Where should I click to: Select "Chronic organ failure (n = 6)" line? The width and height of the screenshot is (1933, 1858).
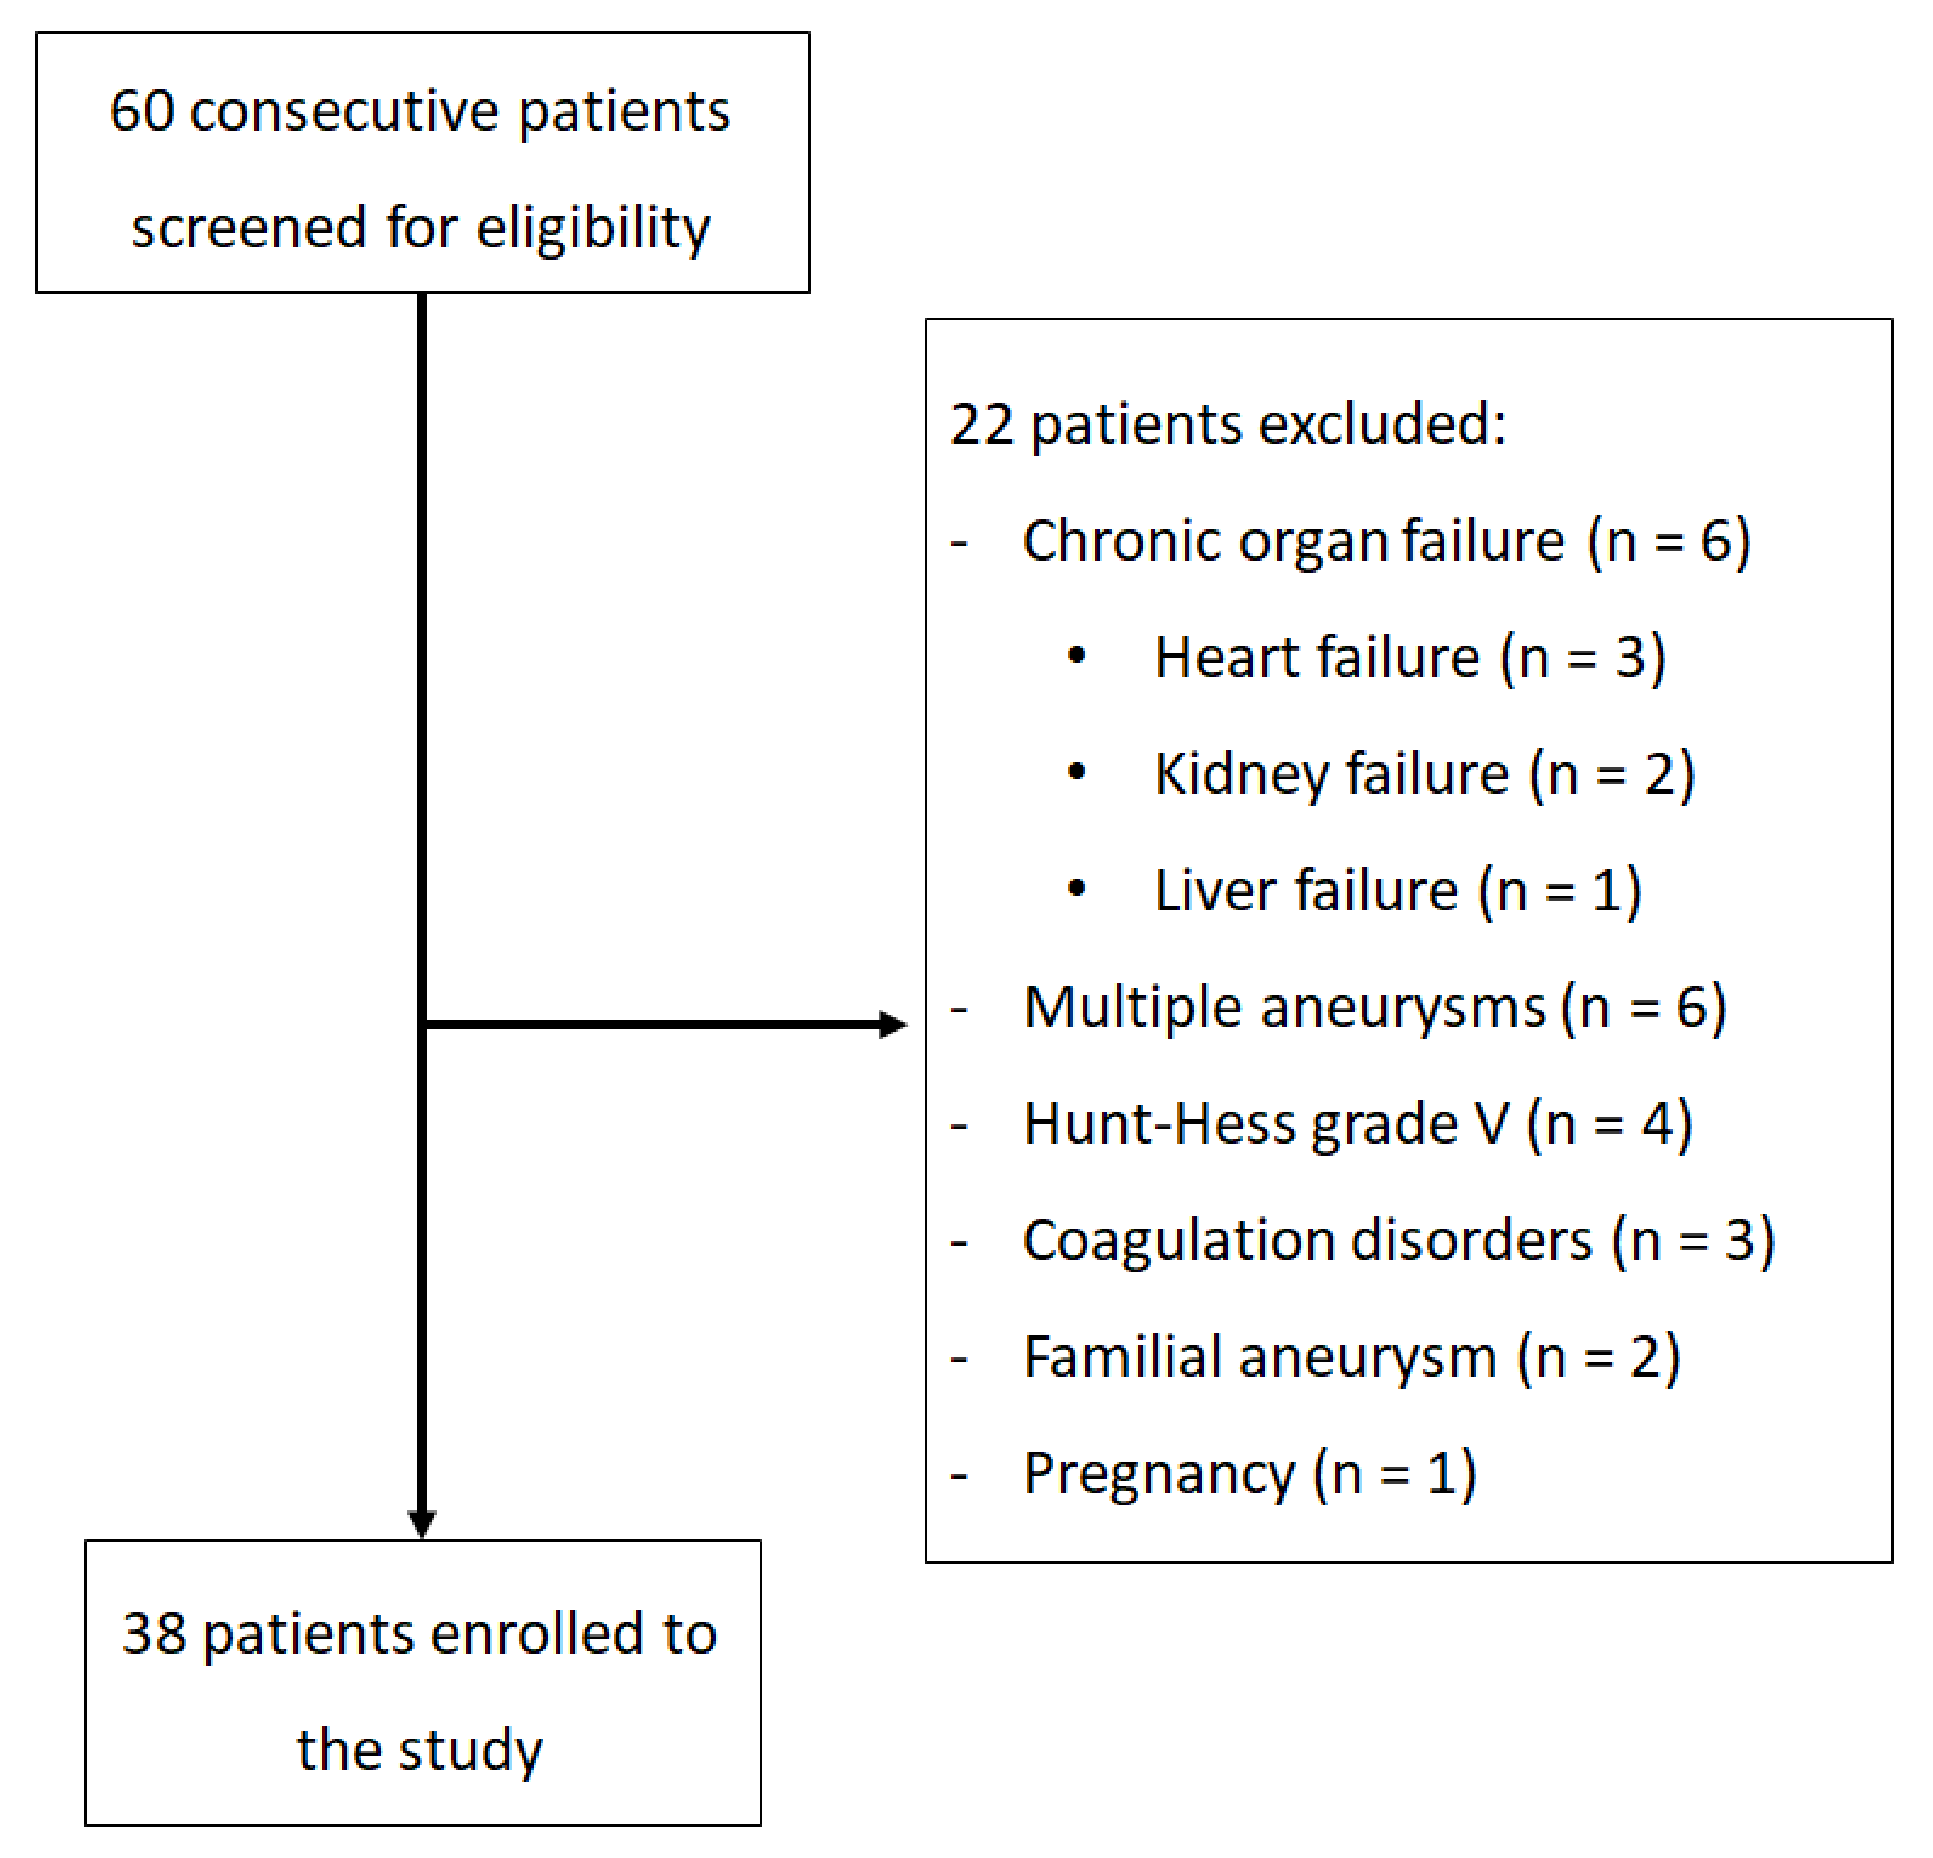[1386, 542]
